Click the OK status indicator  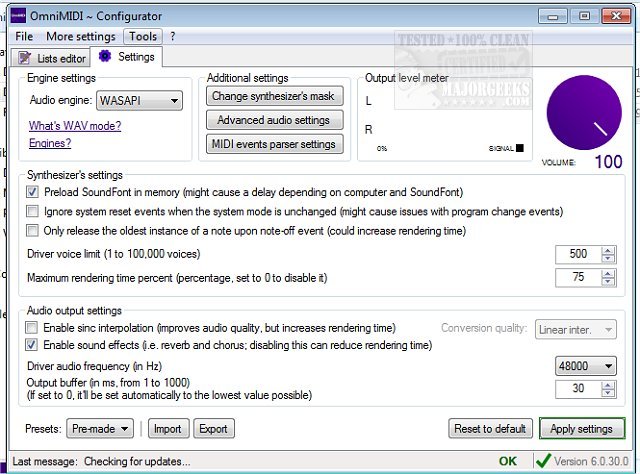(507, 461)
